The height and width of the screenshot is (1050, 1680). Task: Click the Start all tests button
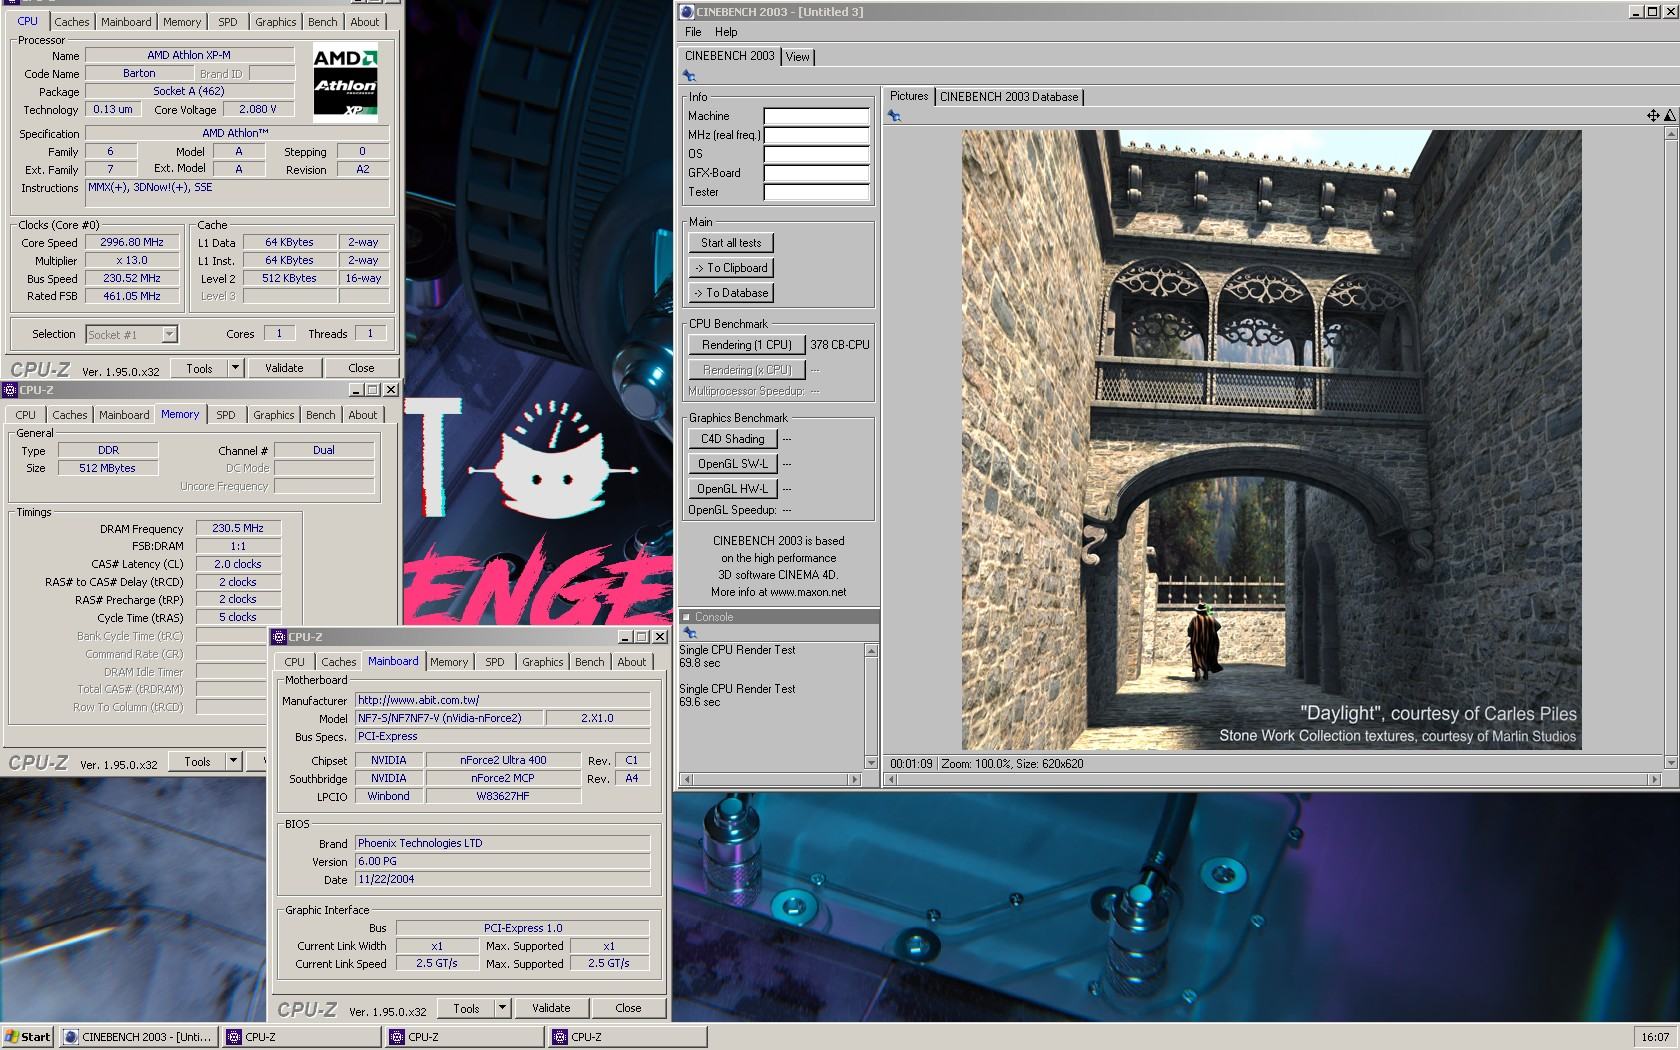point(731,243)
